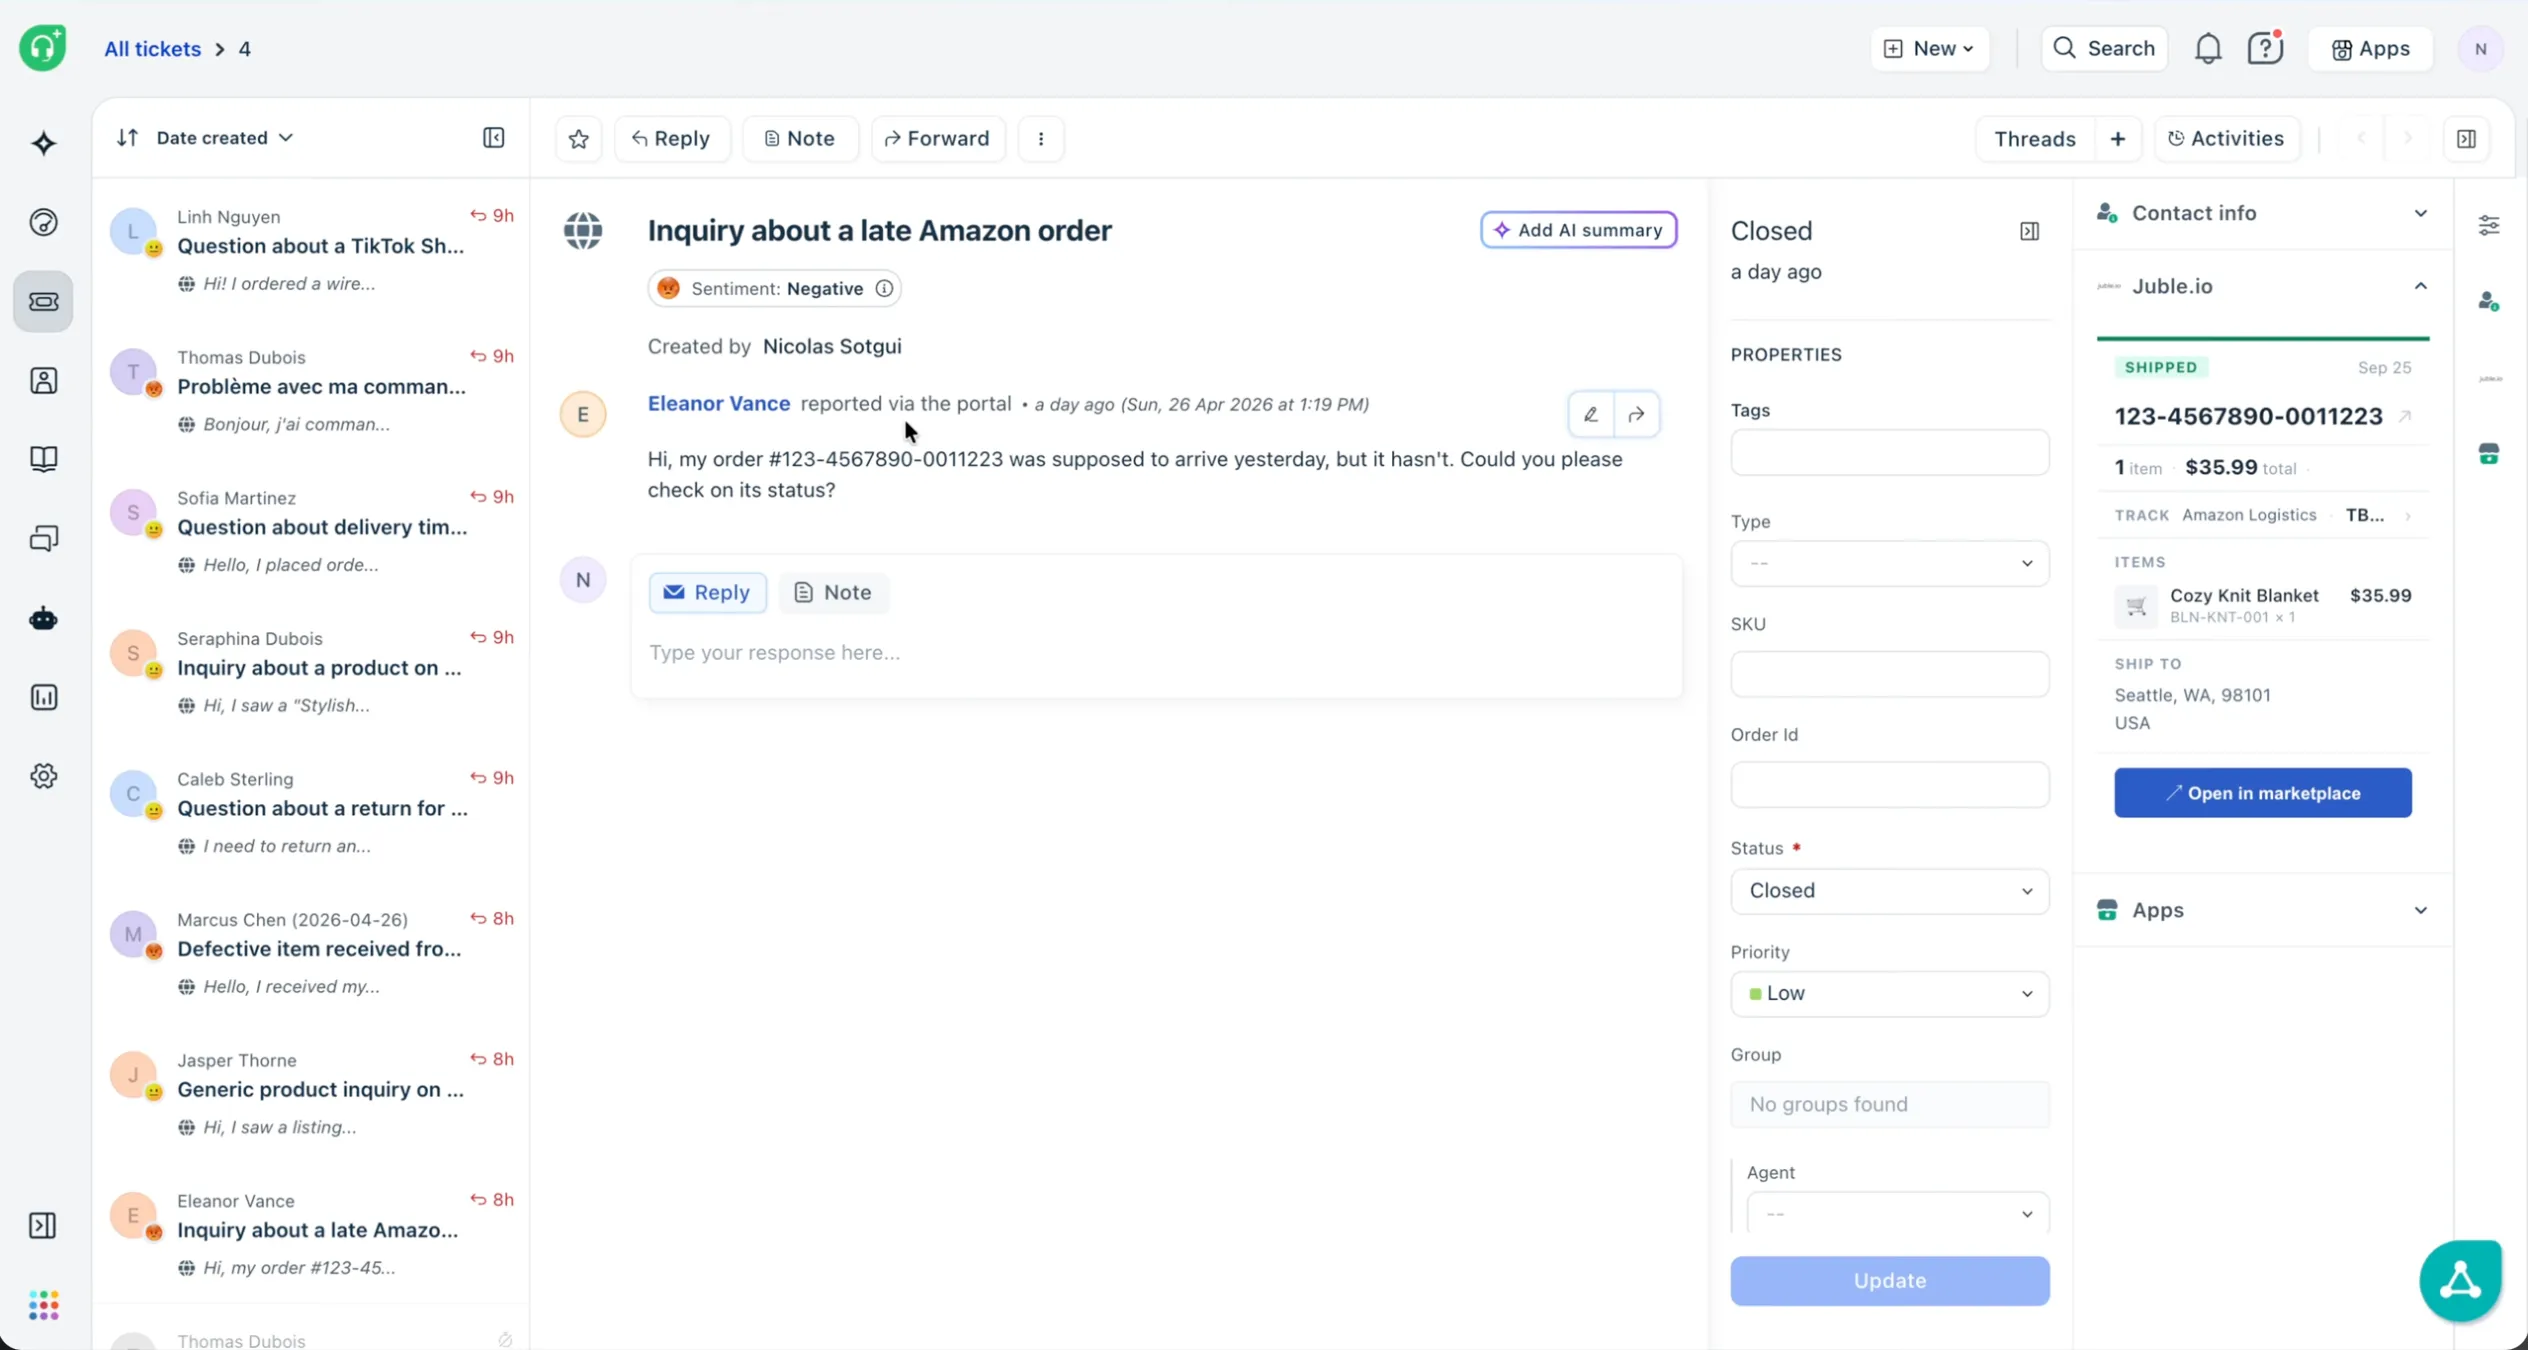Viewport: 2528px width, 1350px height.
Task: Open the Status dropdown showing Closed
Action: coord(1889,890)
